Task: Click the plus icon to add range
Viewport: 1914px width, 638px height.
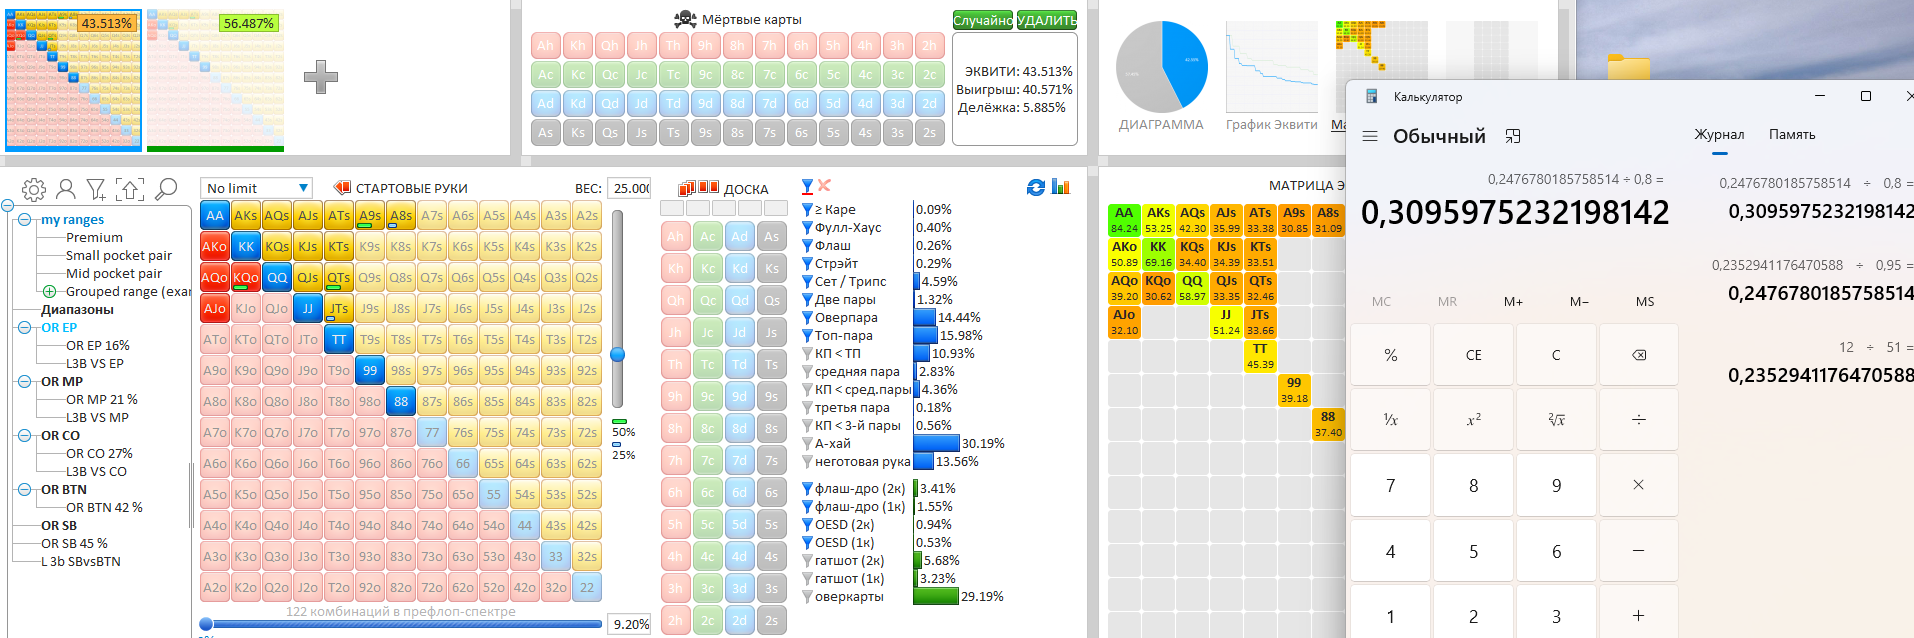Action: pos(320,77)
